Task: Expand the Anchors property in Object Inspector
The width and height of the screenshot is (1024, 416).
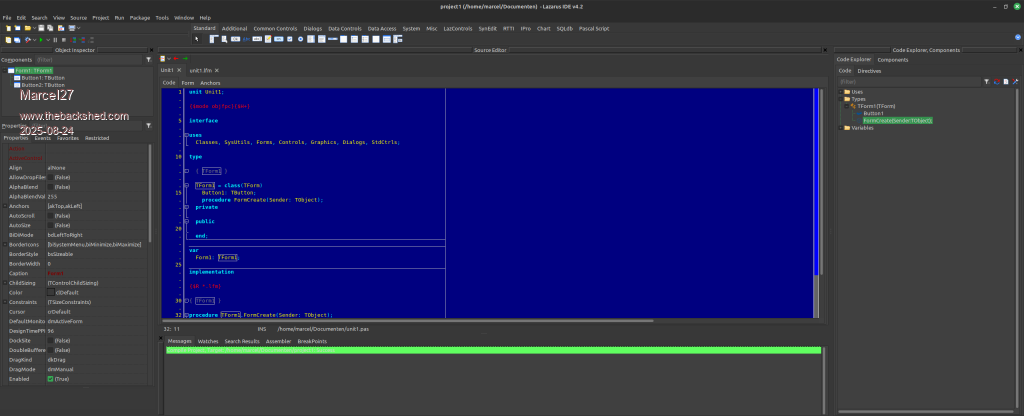Action: 4,206
